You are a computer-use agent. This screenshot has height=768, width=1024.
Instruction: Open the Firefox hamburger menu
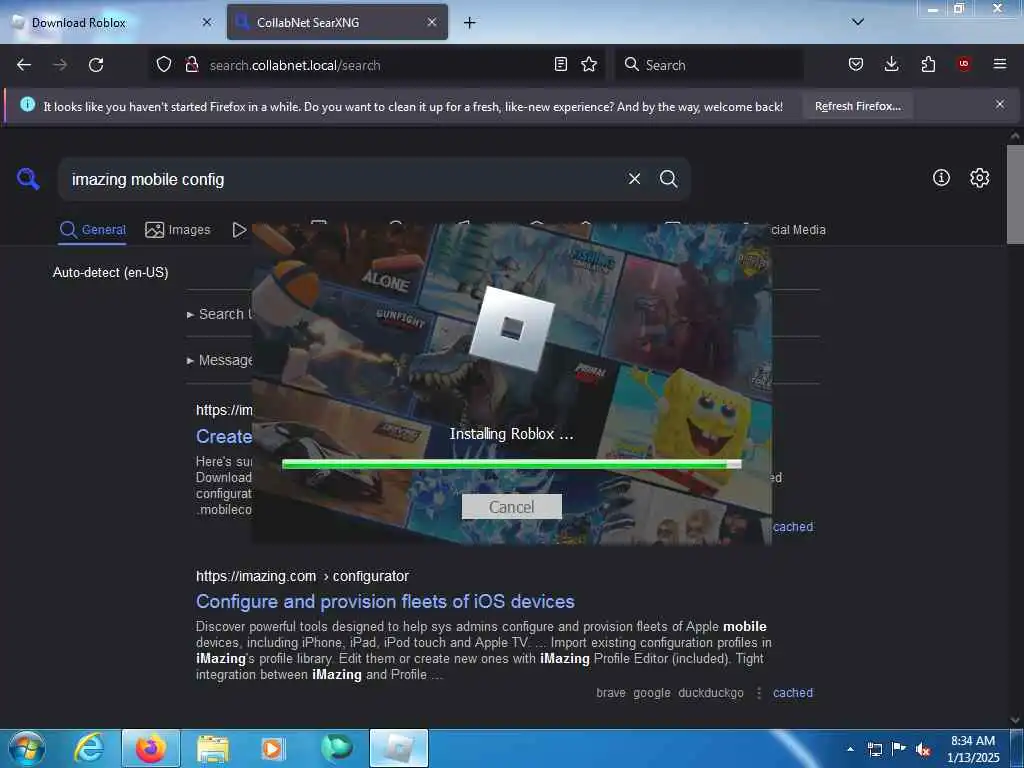click(999, 65)
